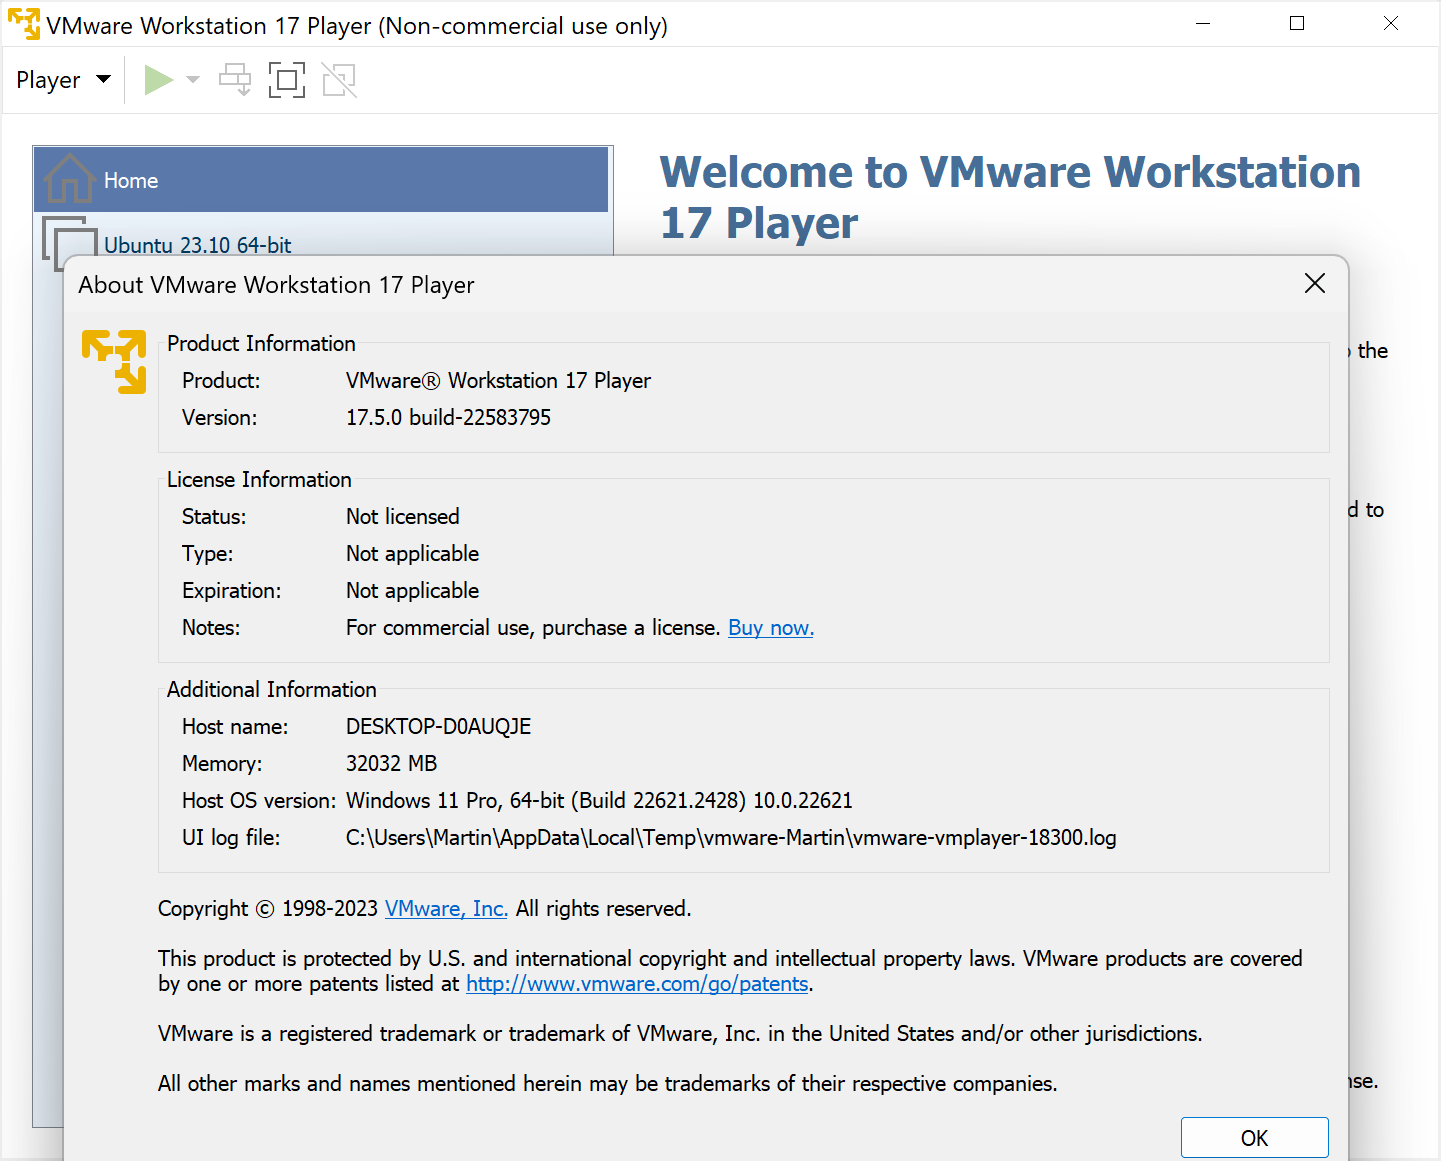Click the Send Ctrl+Alt+Del toolbar icon
The image size is (1441, 1161).
click(x=236, y=80)
